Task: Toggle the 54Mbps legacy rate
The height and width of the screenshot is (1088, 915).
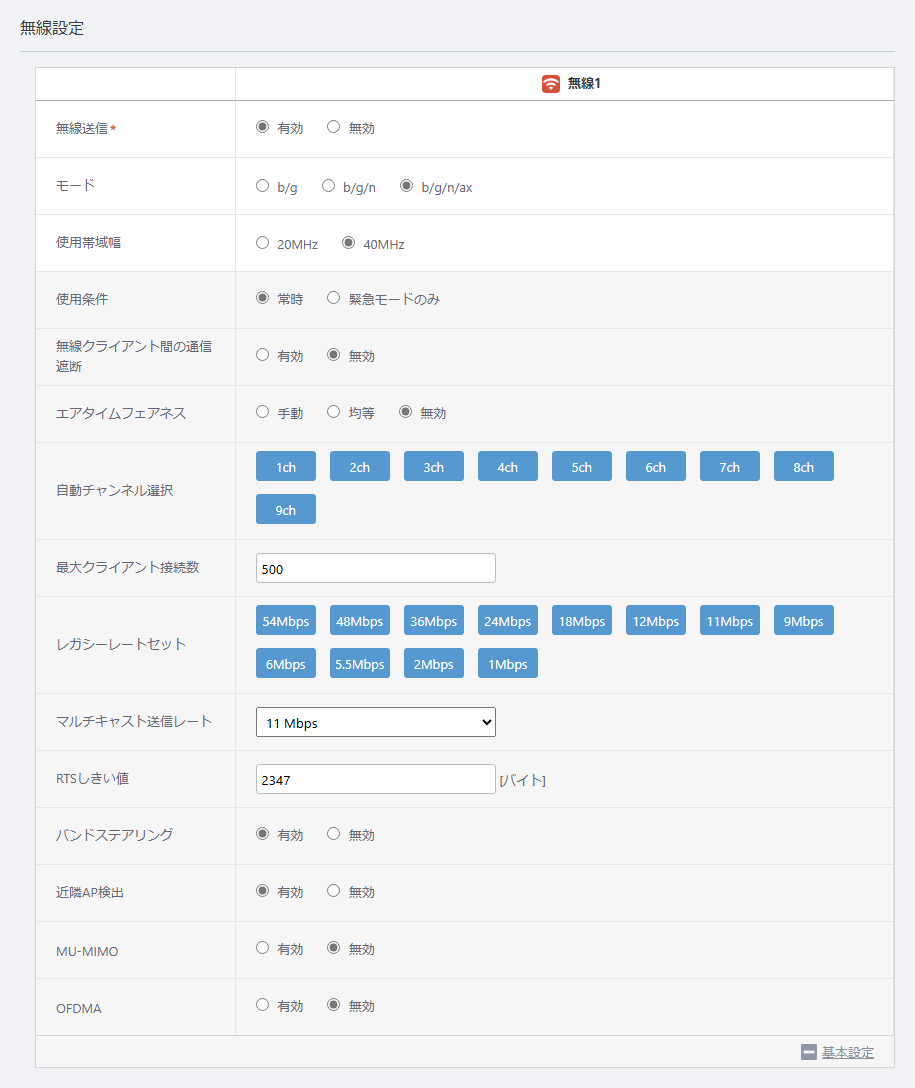Action: point(286,620)
